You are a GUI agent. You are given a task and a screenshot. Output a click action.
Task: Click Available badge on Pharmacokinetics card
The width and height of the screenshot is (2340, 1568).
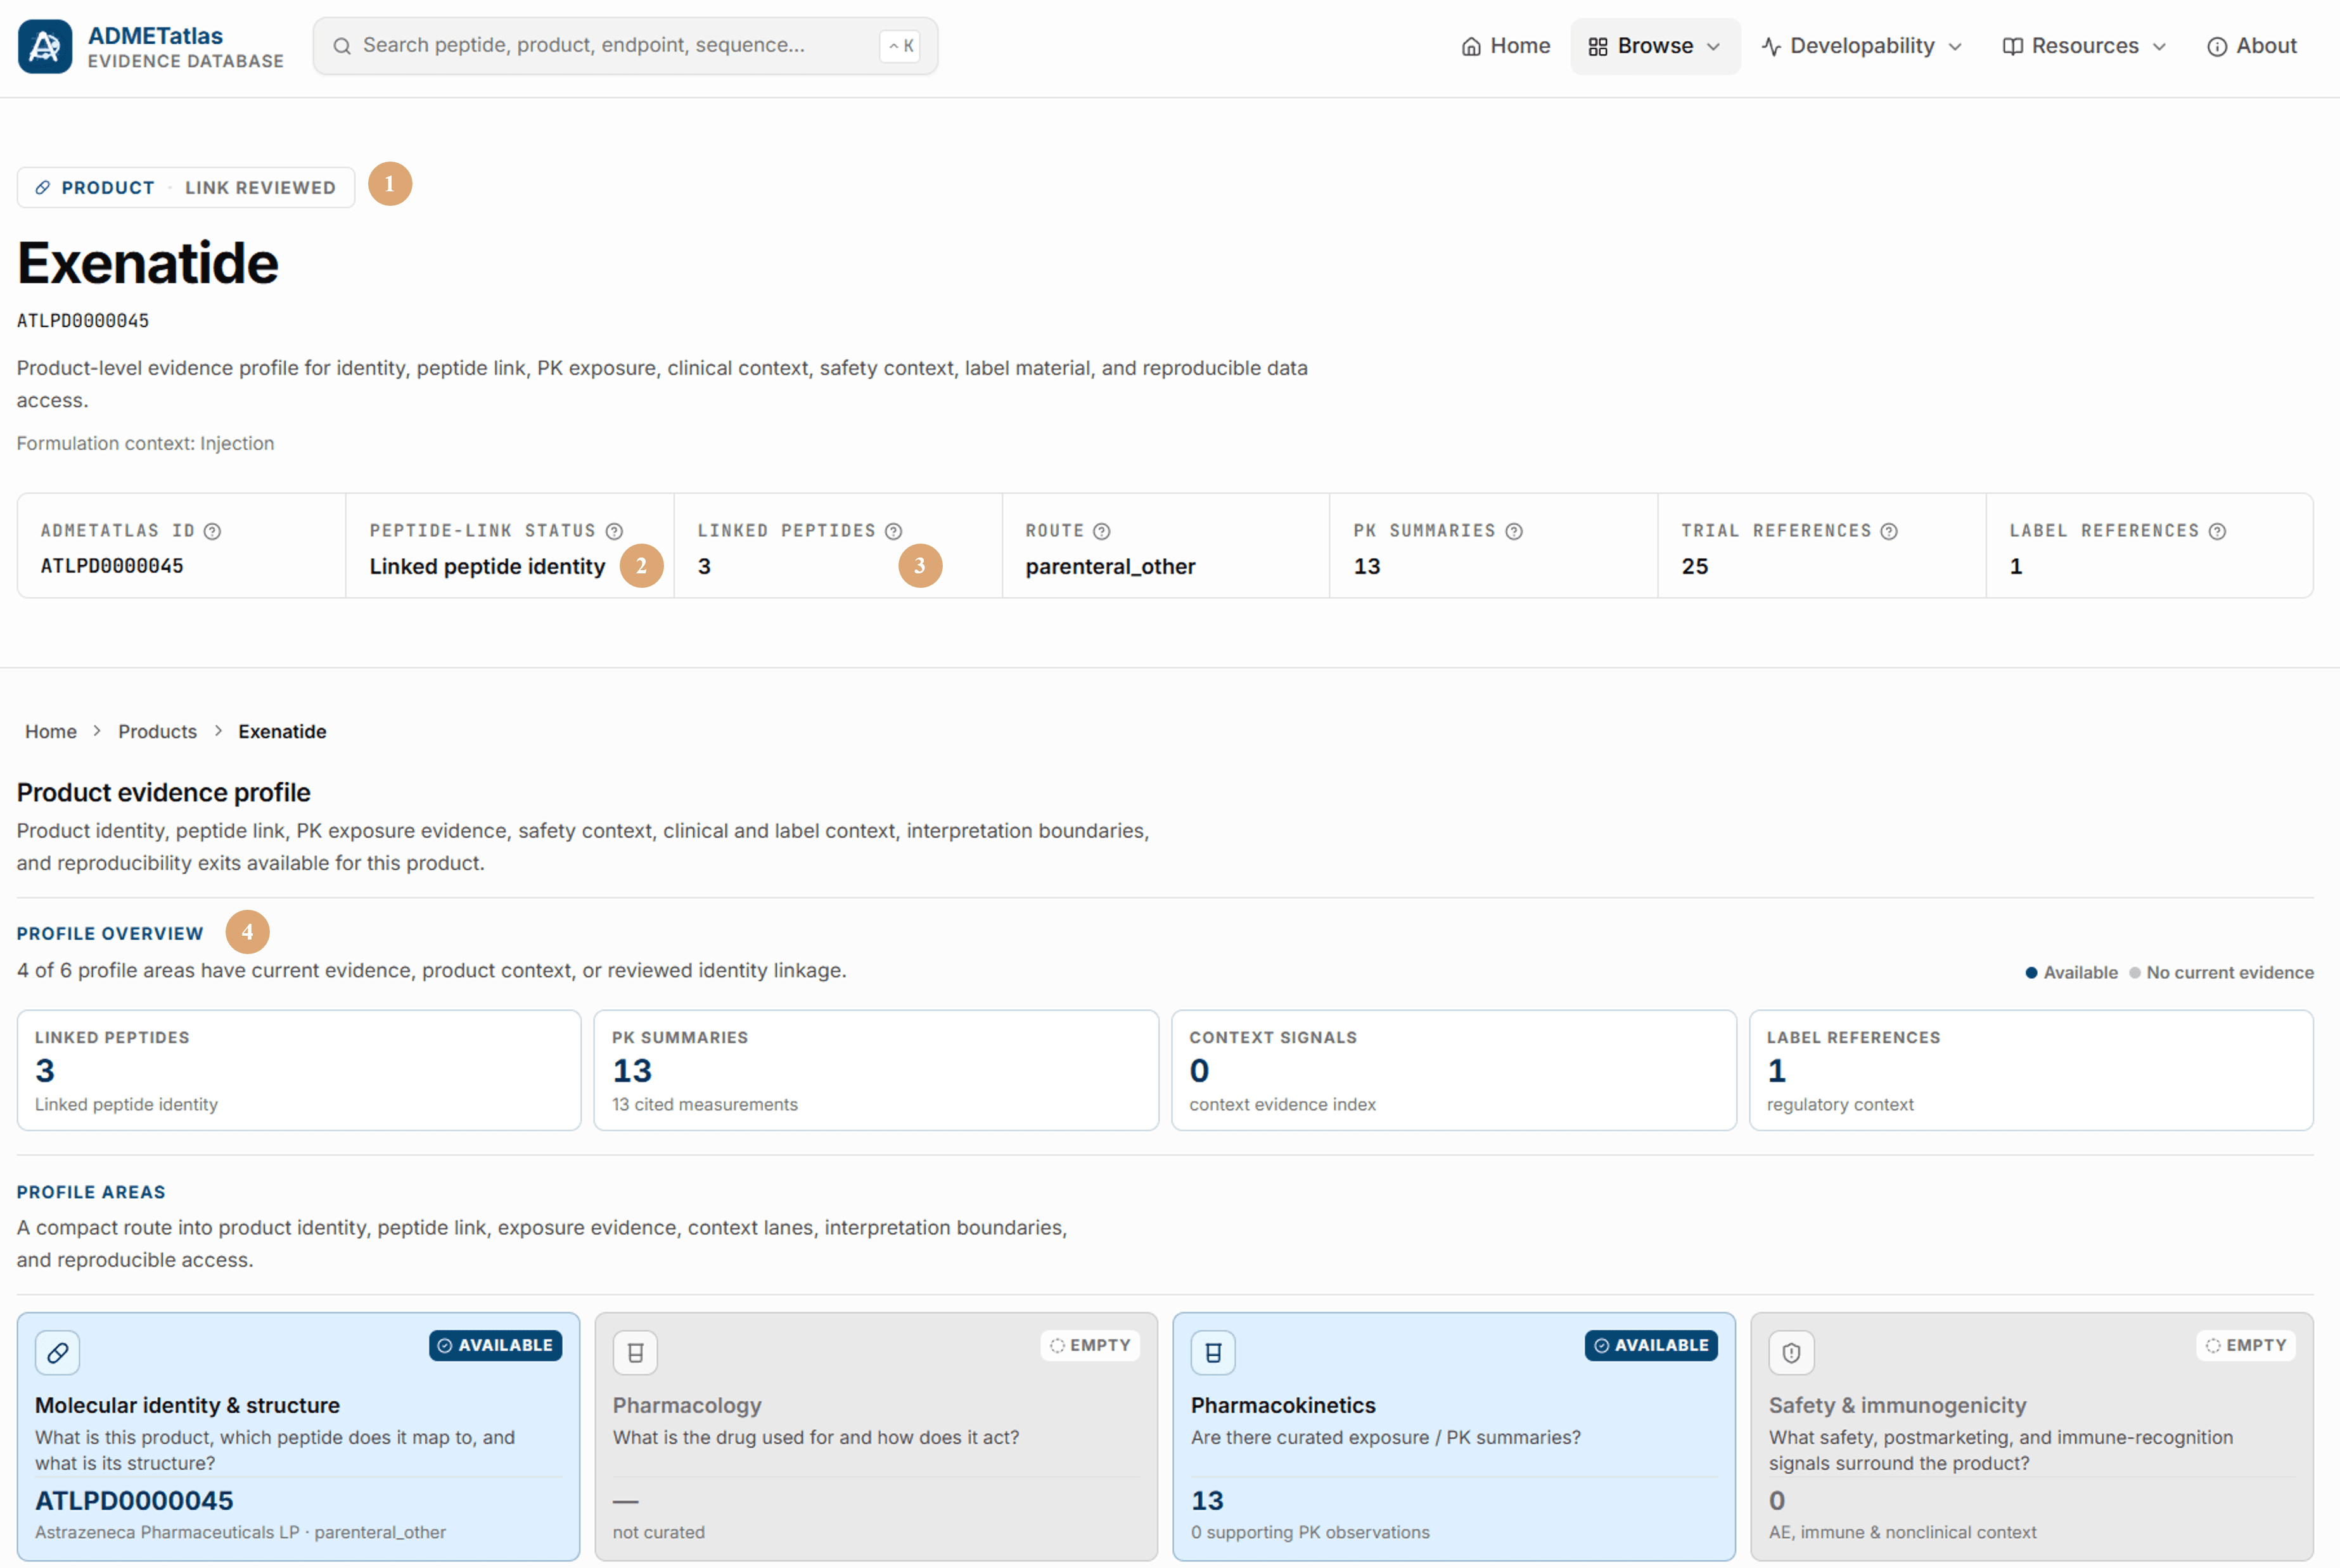point(1652,1345)
